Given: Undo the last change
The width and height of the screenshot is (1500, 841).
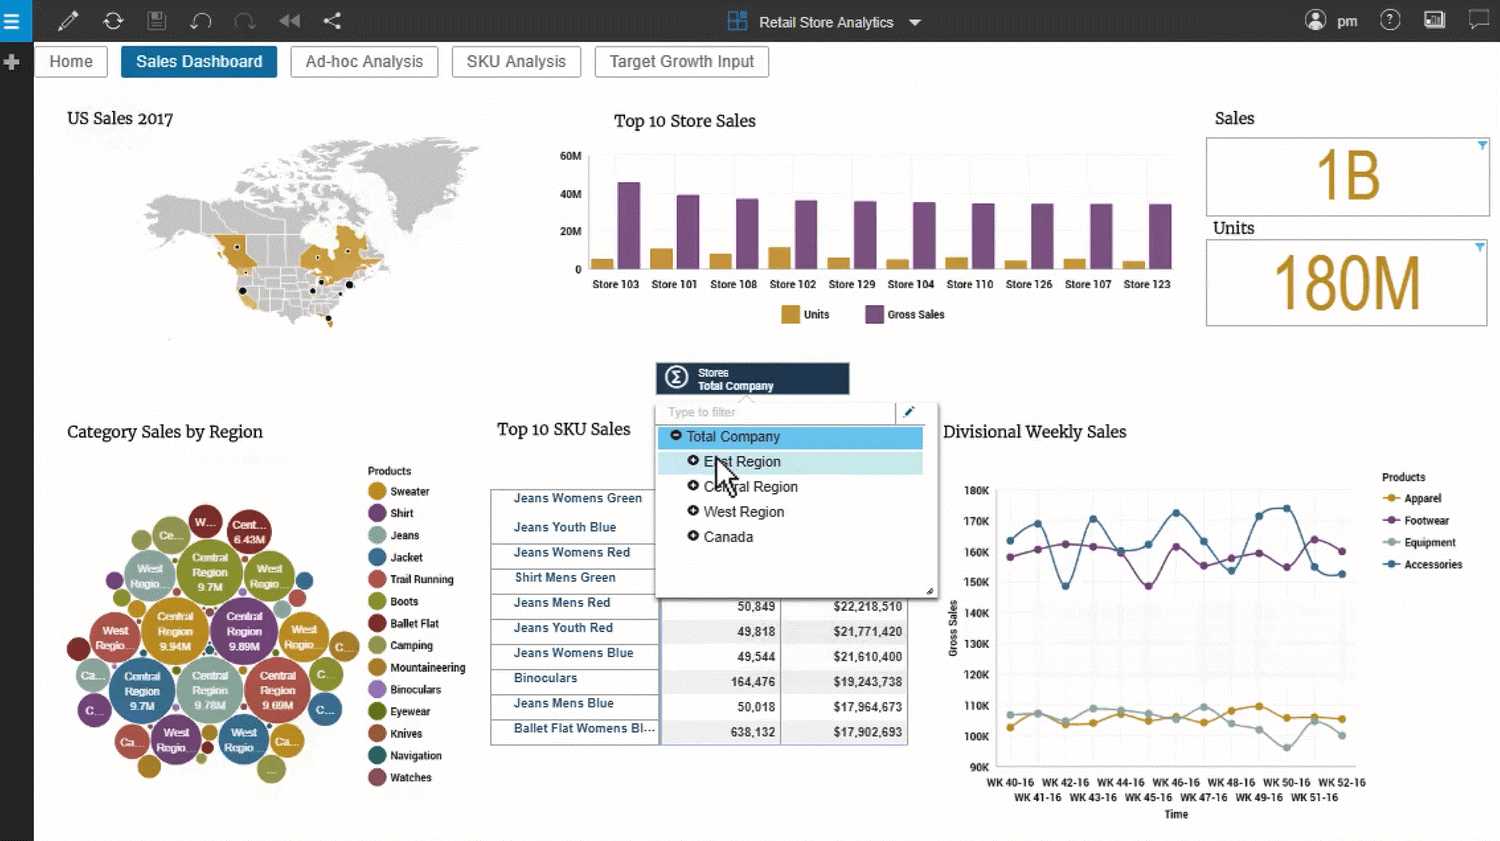Looking at the screenshot, I should 201,21.
